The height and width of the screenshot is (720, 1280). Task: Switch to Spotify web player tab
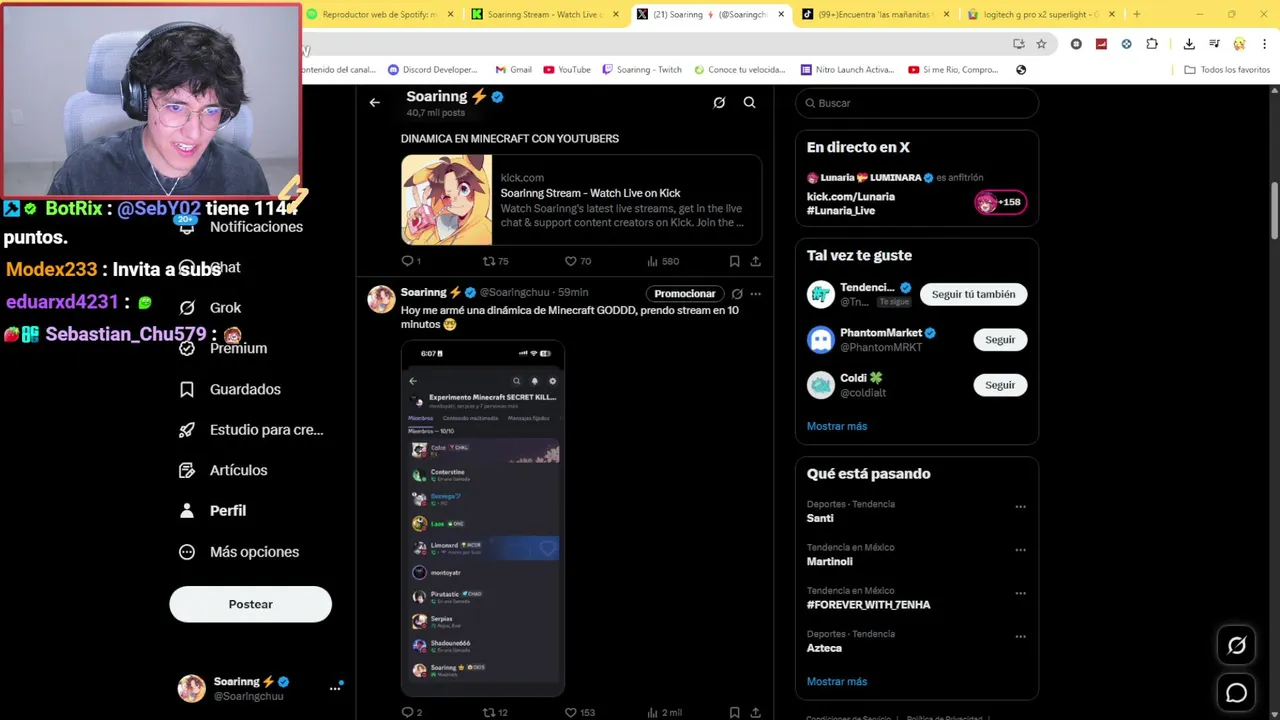(x=380, y=14)
